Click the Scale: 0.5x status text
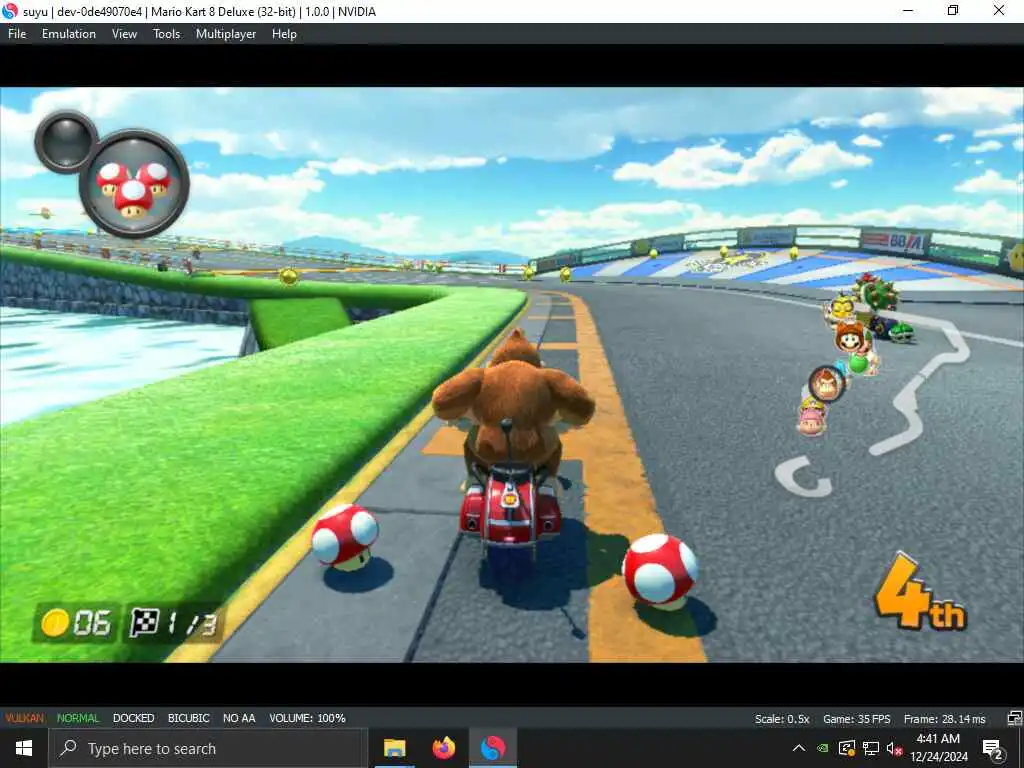 pyautogui.click(x=782, y=718)
